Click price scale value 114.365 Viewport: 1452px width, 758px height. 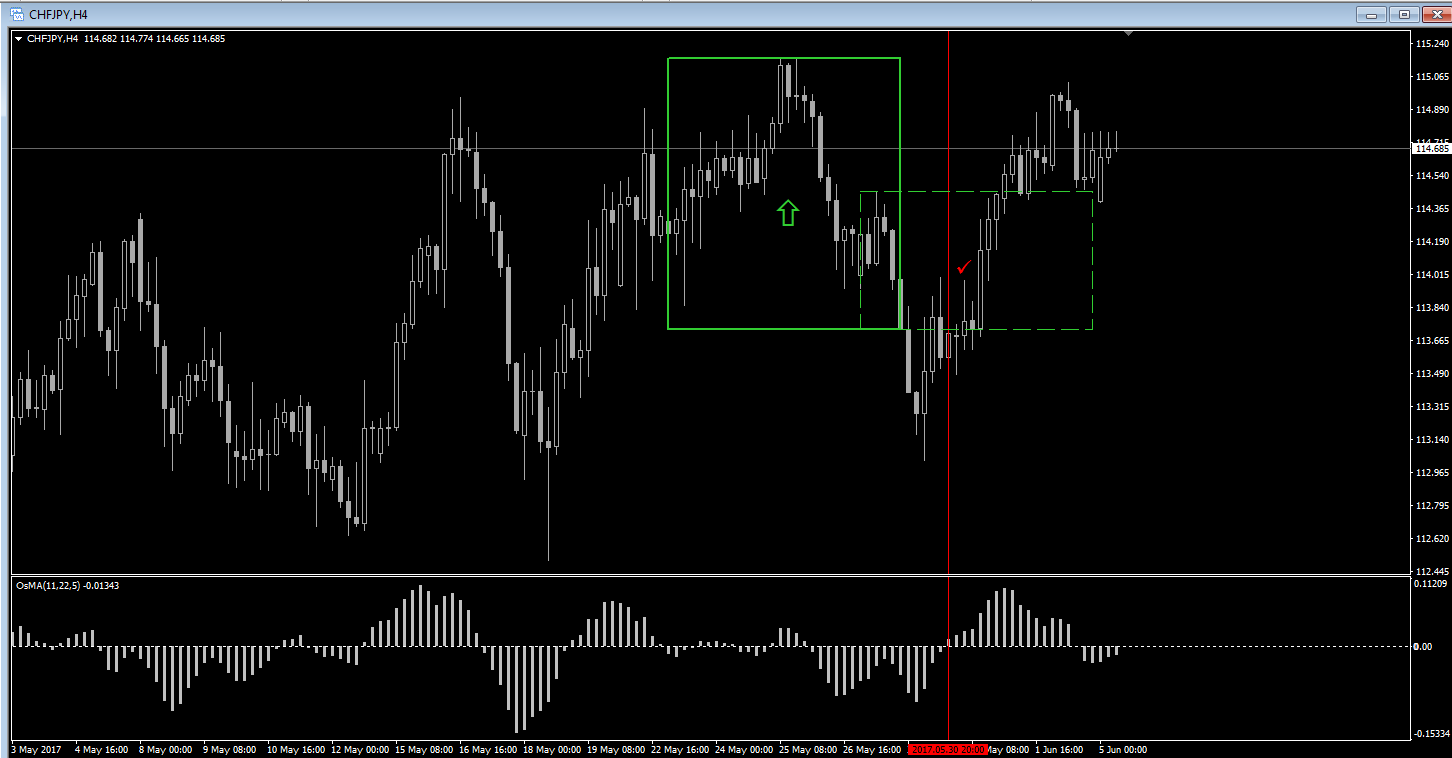click(1433, 209)
